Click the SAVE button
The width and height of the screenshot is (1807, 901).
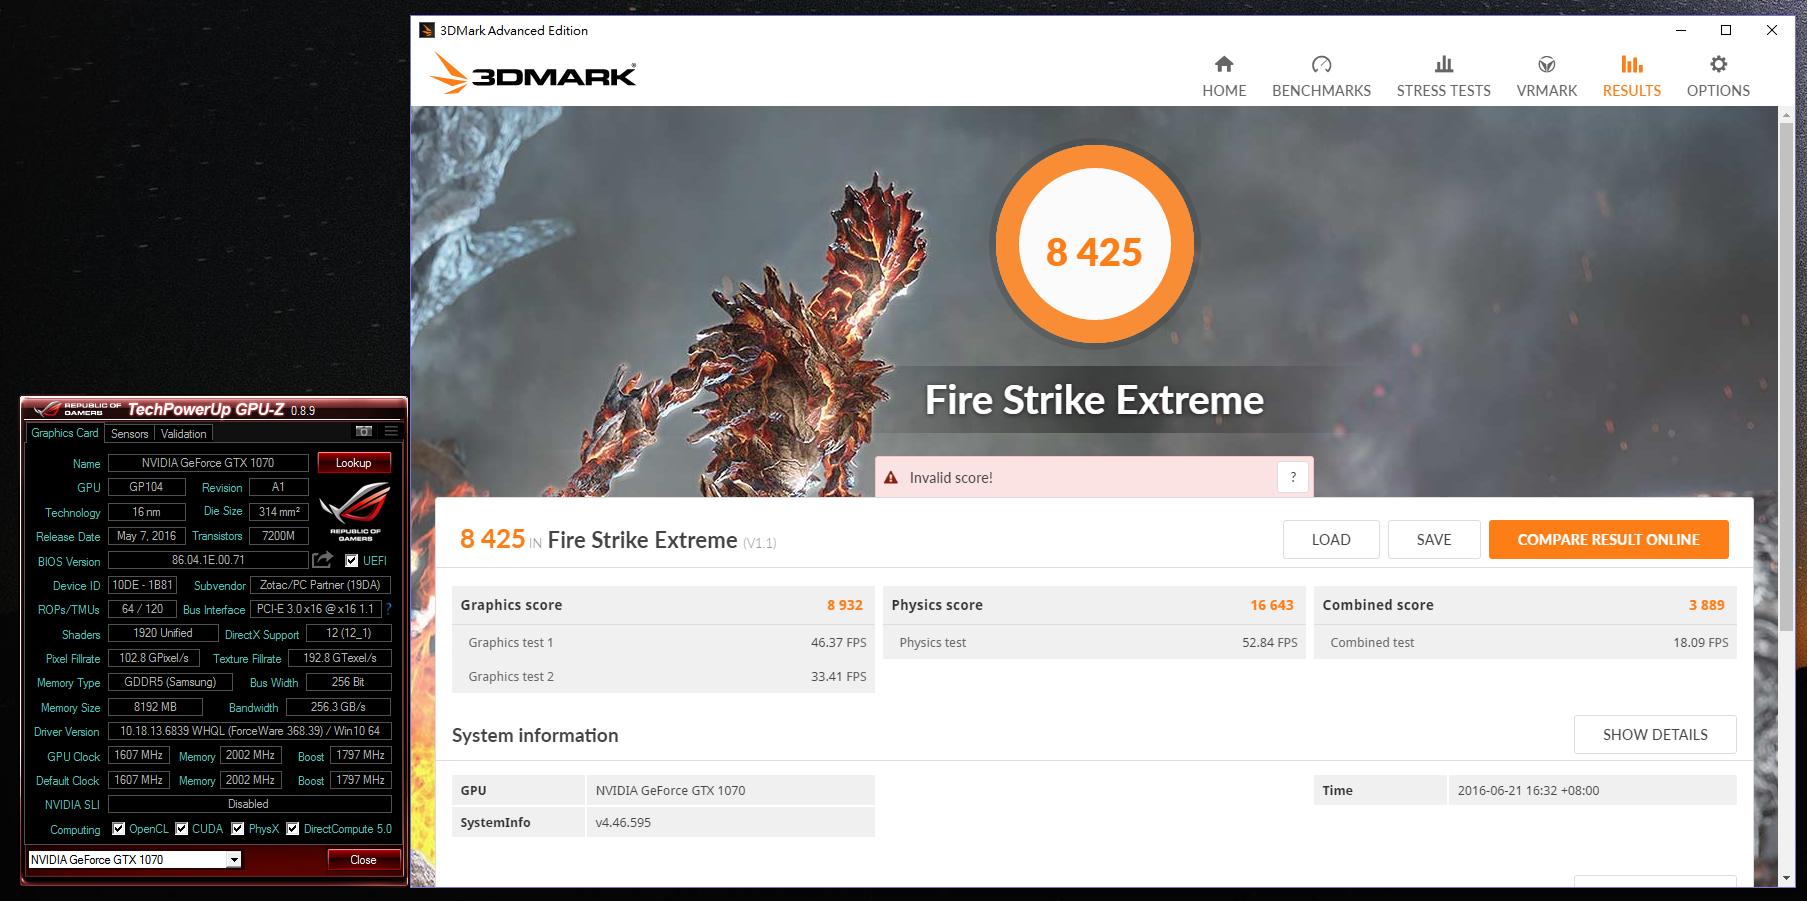click(1434, 540)
